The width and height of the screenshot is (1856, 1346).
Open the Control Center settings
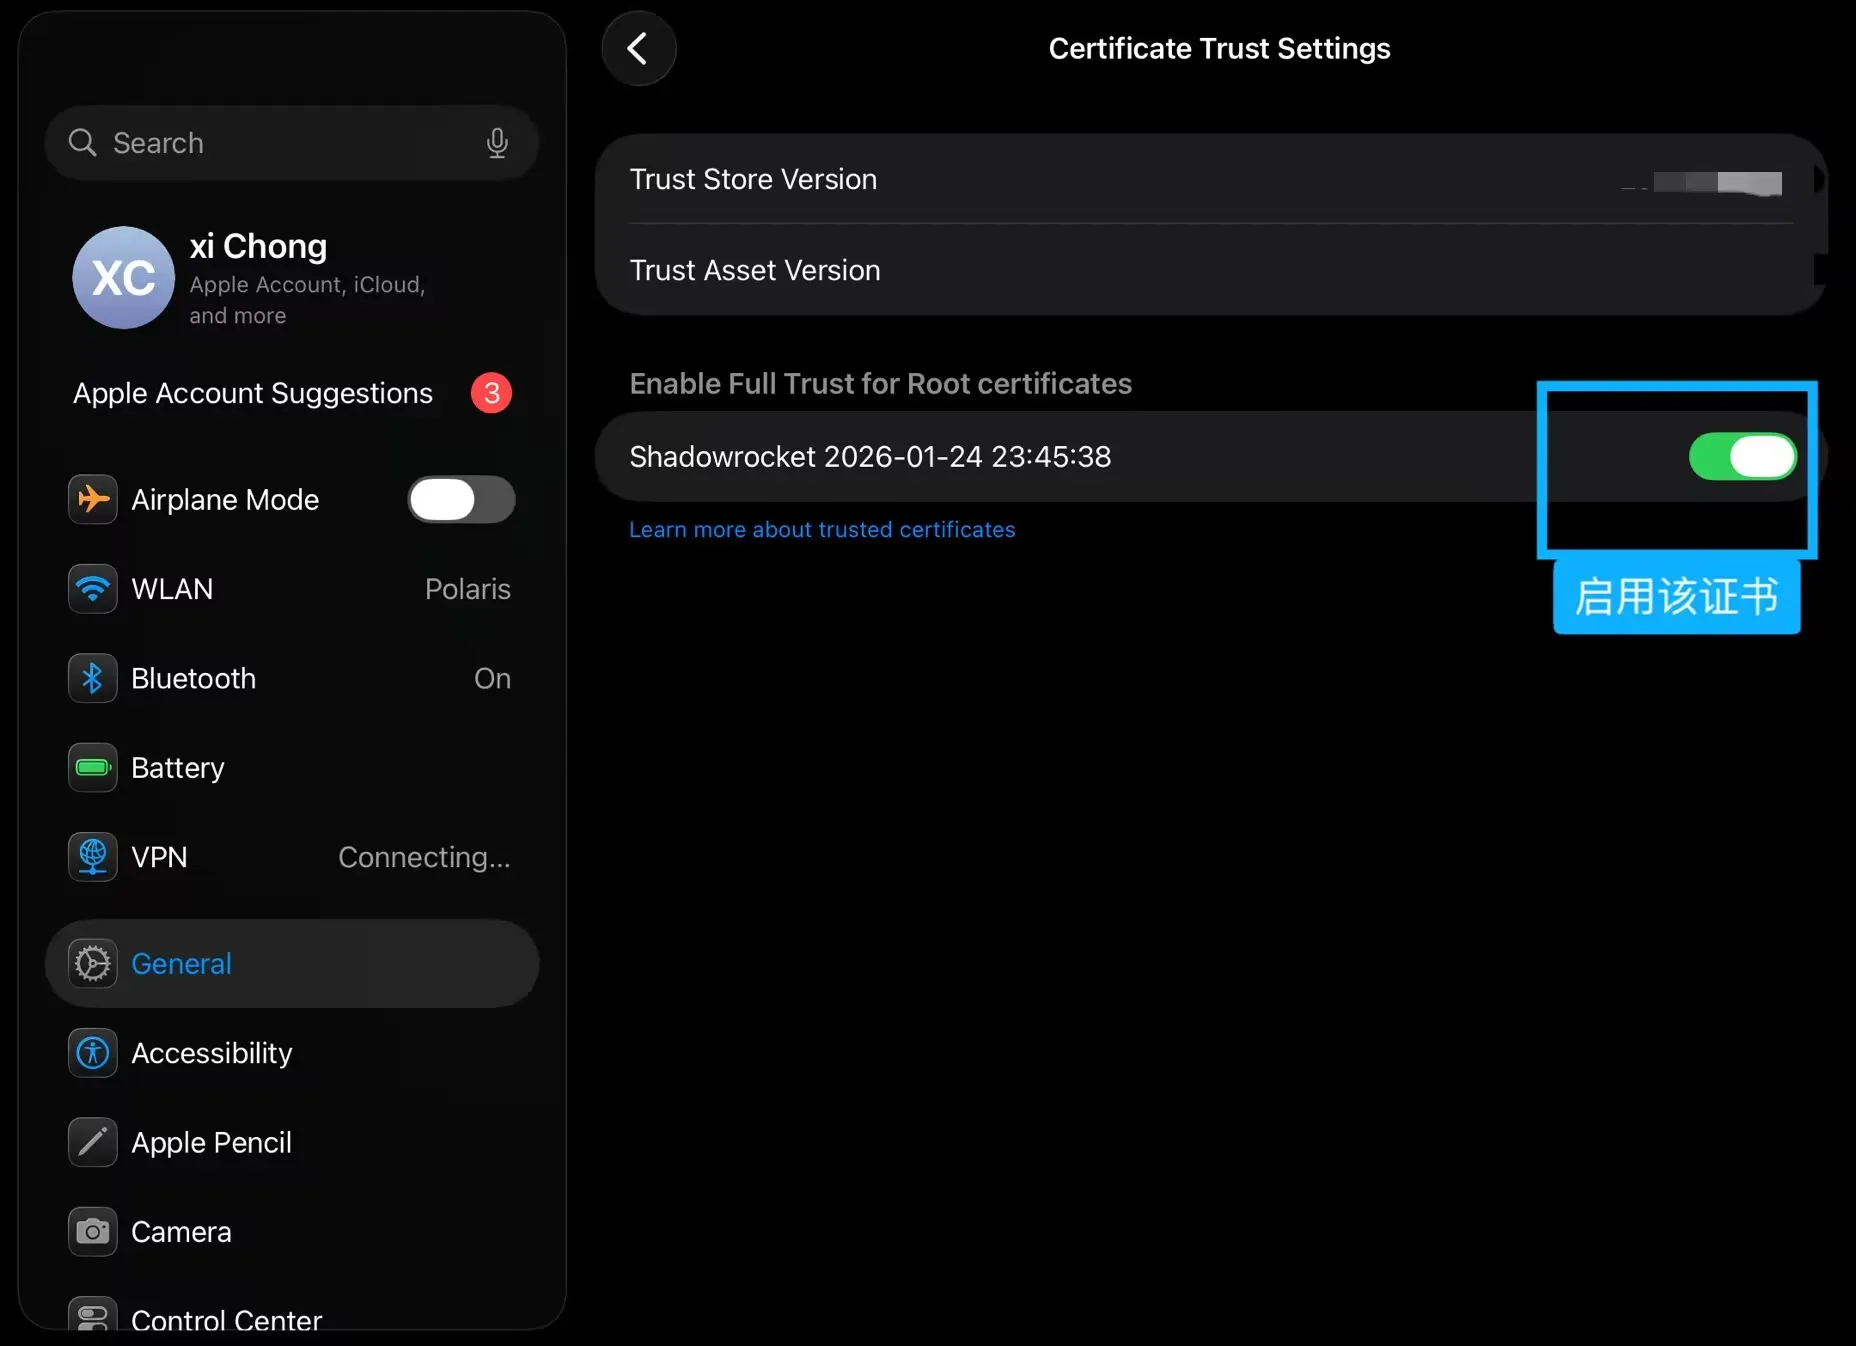click(x=226, y=1318)
